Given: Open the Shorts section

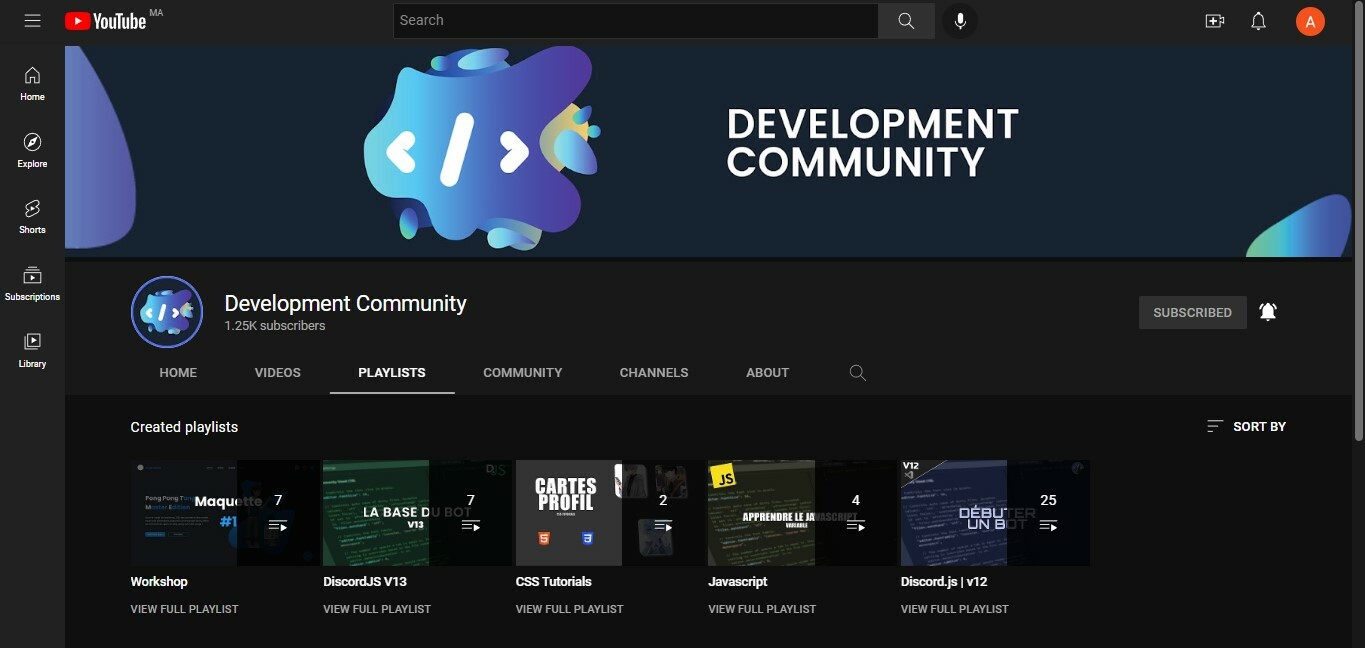Looking at the screenshot, I should click(31, 215).
